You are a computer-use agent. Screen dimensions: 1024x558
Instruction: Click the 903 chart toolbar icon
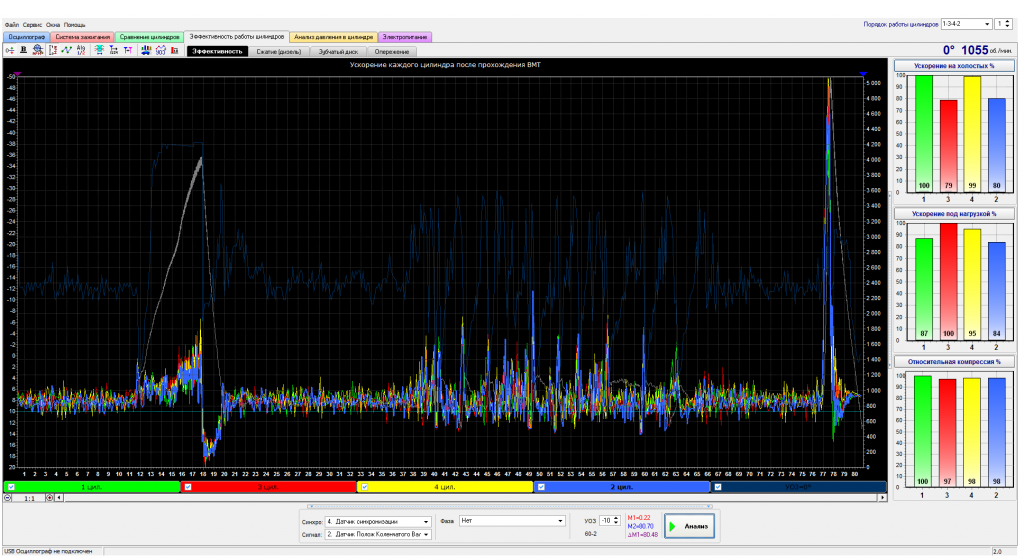click(161, 50)
